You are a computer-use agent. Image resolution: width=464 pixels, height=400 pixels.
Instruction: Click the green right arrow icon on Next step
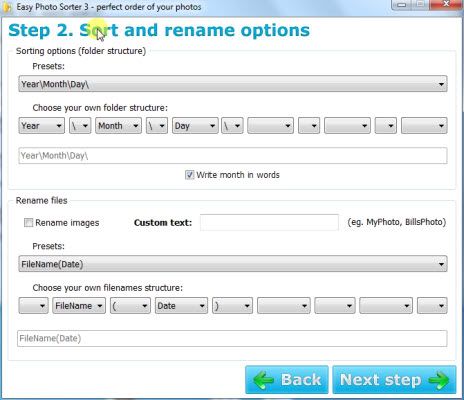[439, 380]
